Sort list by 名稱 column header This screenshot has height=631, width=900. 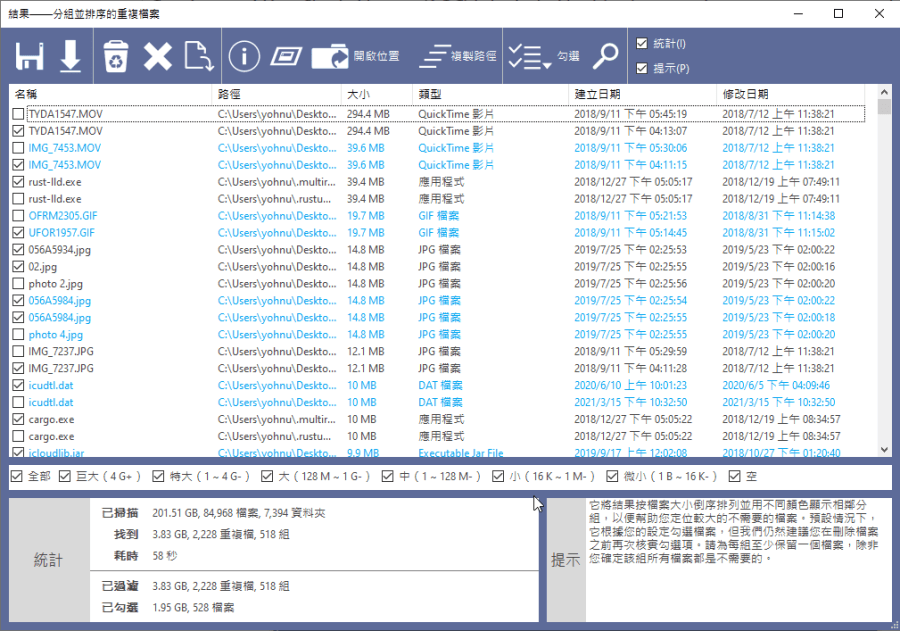pos(110,93)
